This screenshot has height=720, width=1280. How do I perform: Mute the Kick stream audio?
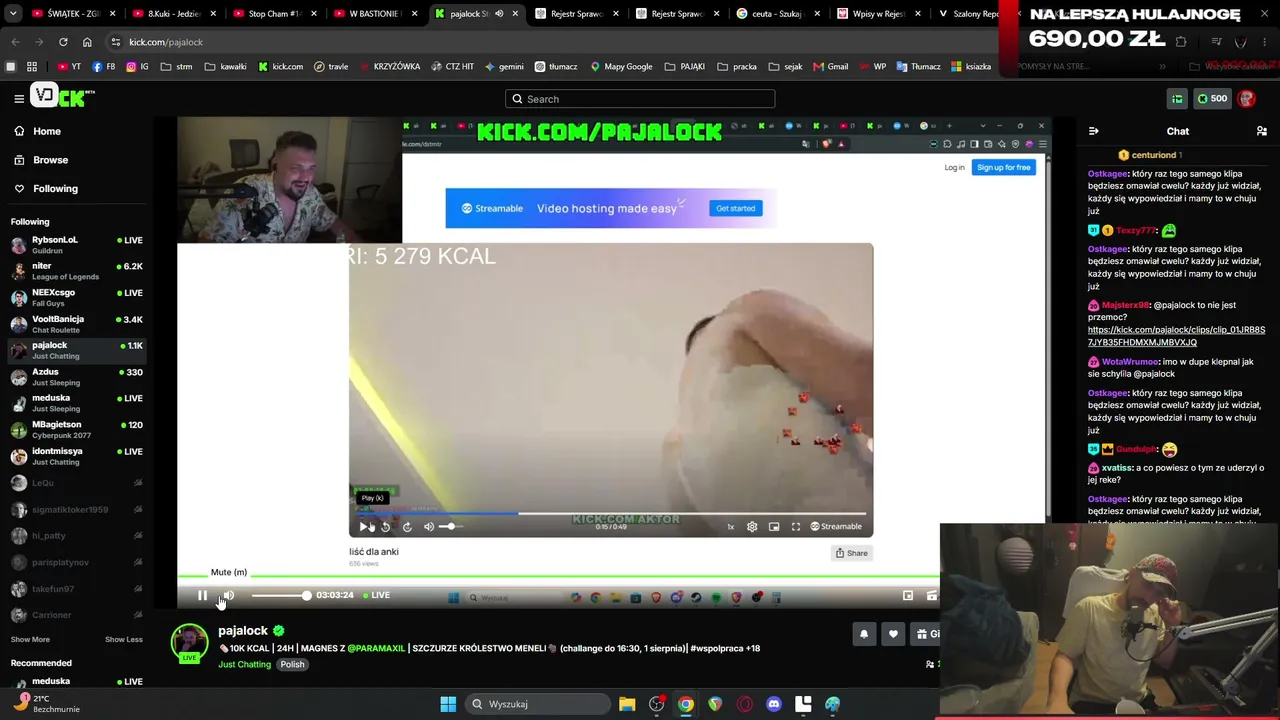click(228, 596)
